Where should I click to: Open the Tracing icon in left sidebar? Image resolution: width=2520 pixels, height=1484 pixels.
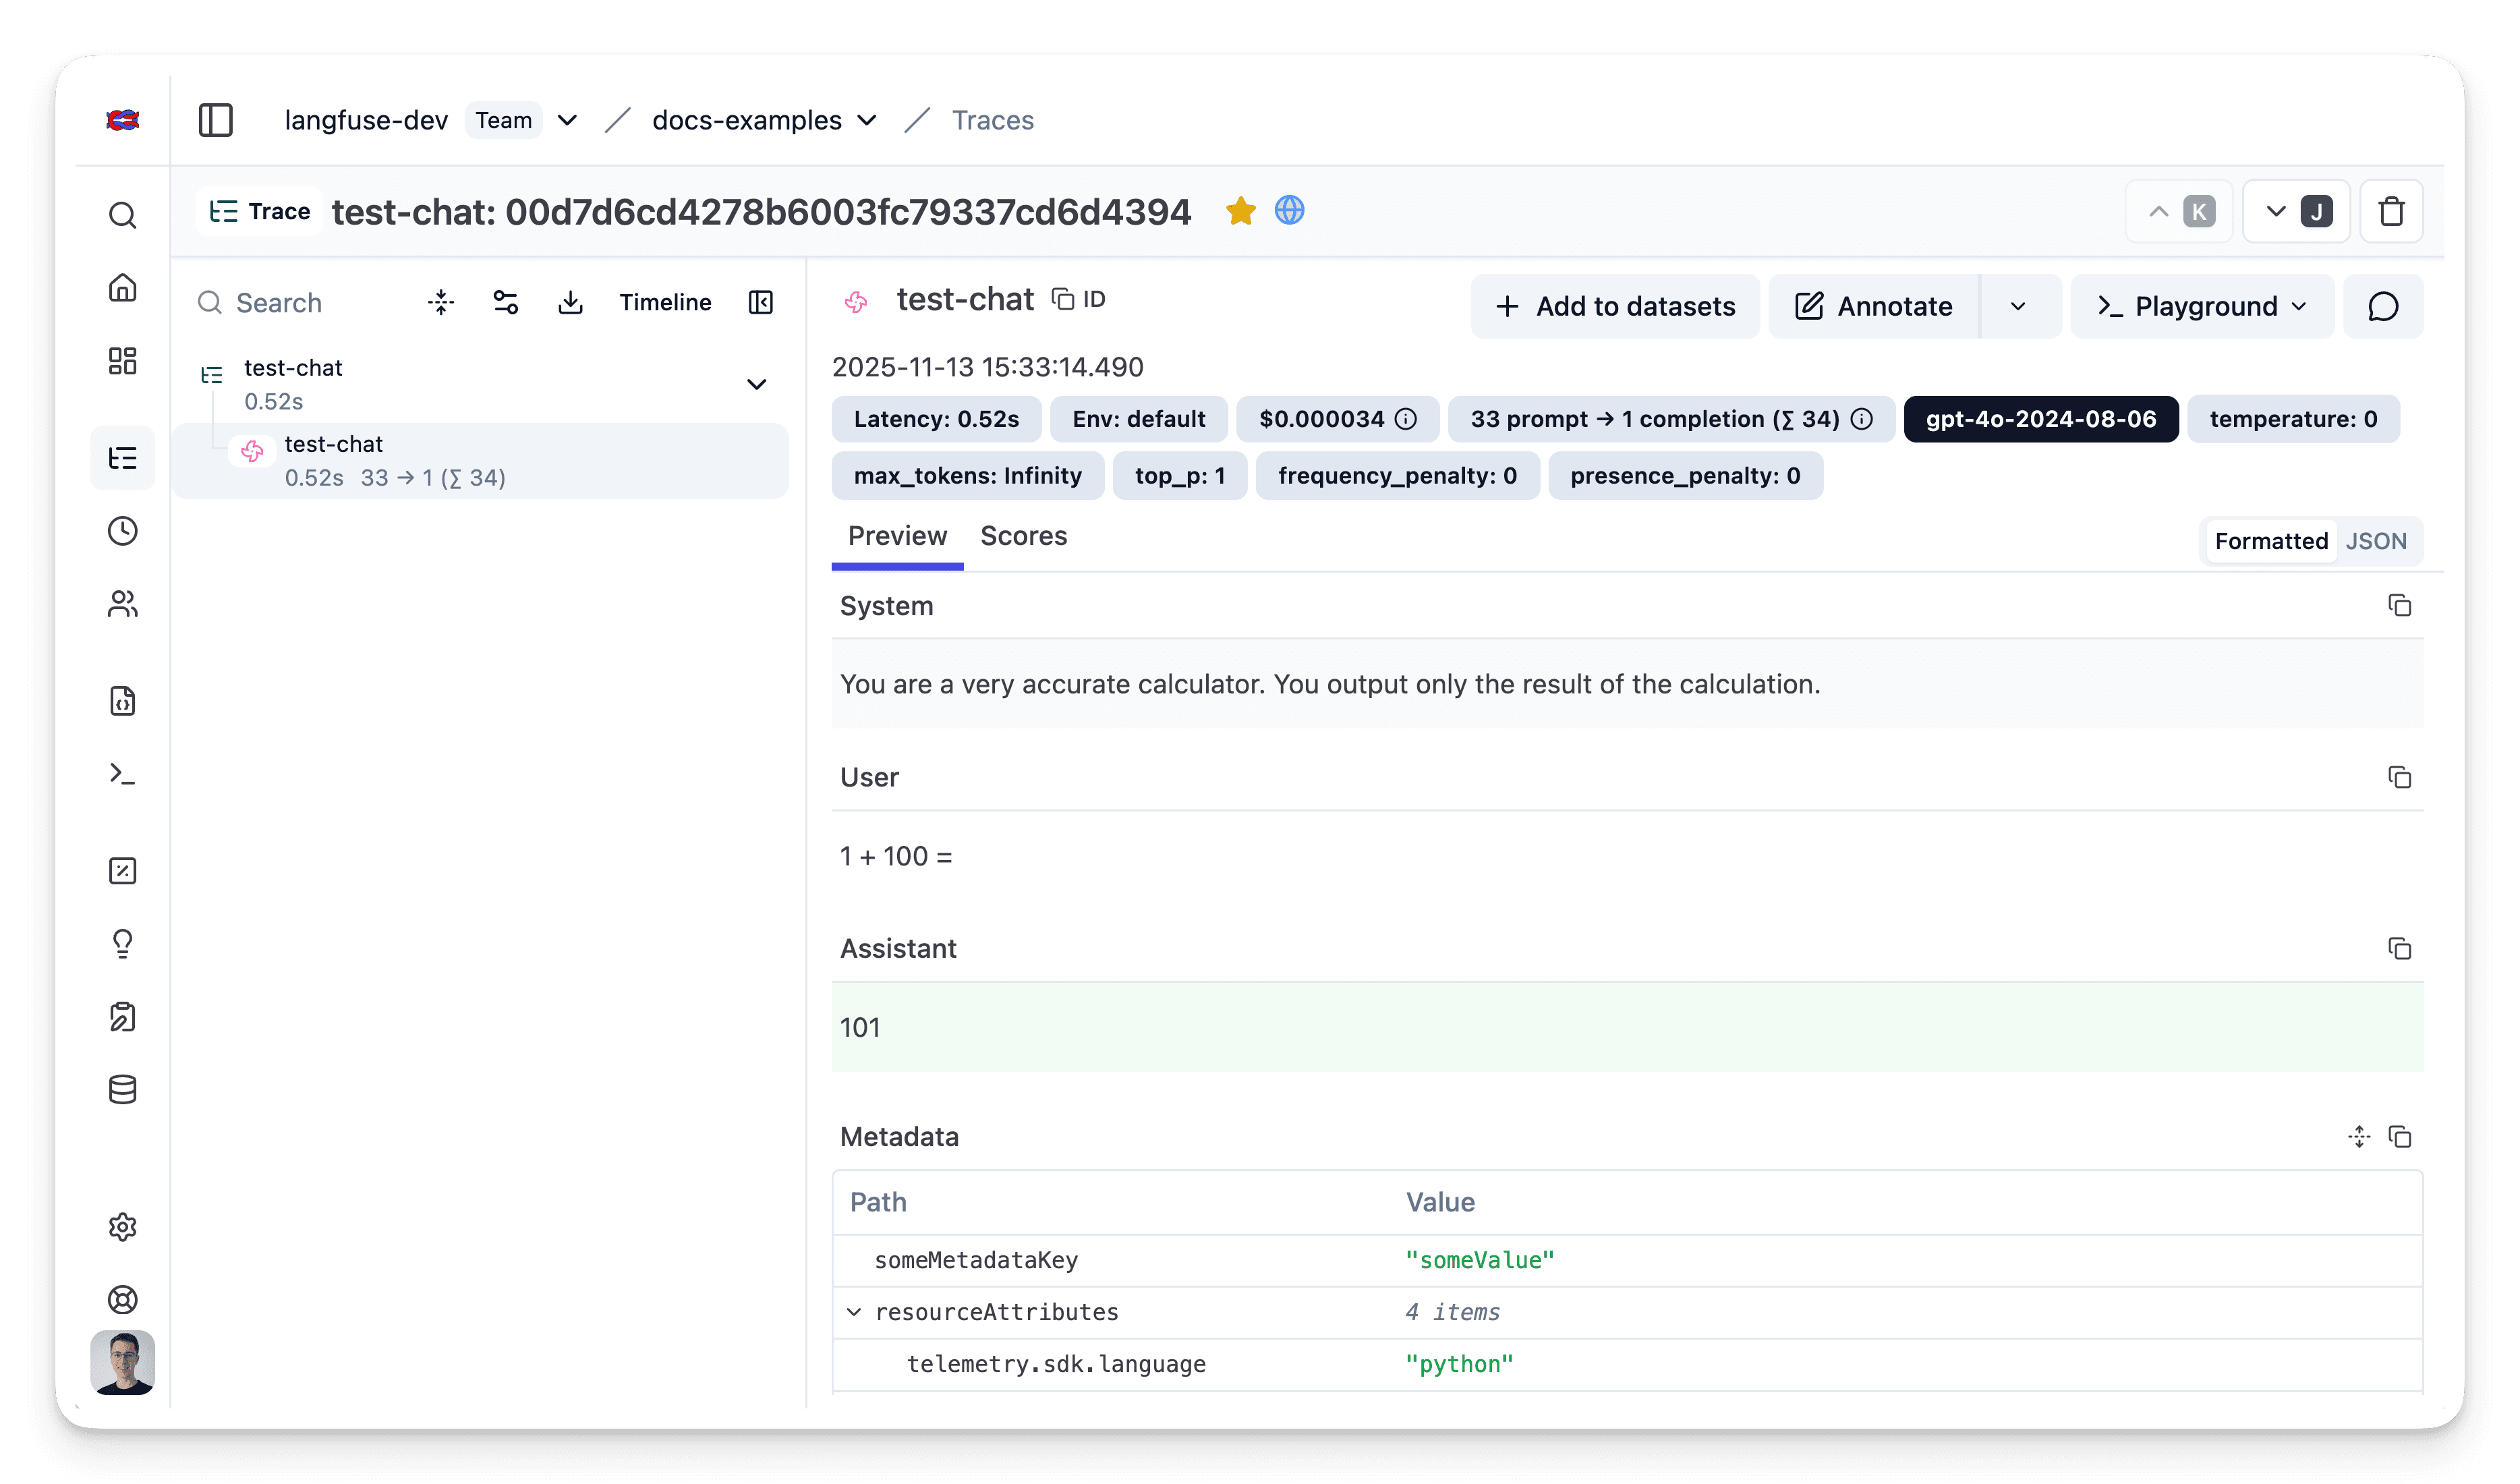pos(122,458)
